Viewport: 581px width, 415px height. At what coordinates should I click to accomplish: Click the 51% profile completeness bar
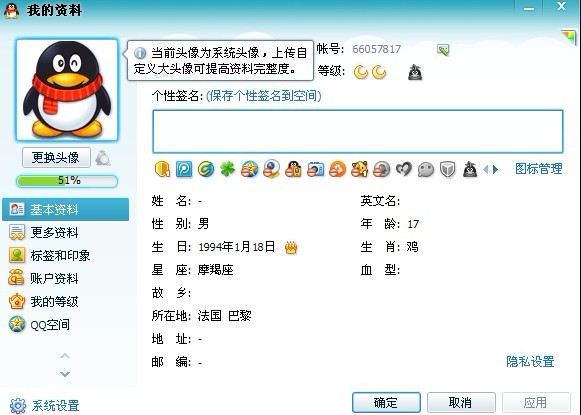coord(67,181)
